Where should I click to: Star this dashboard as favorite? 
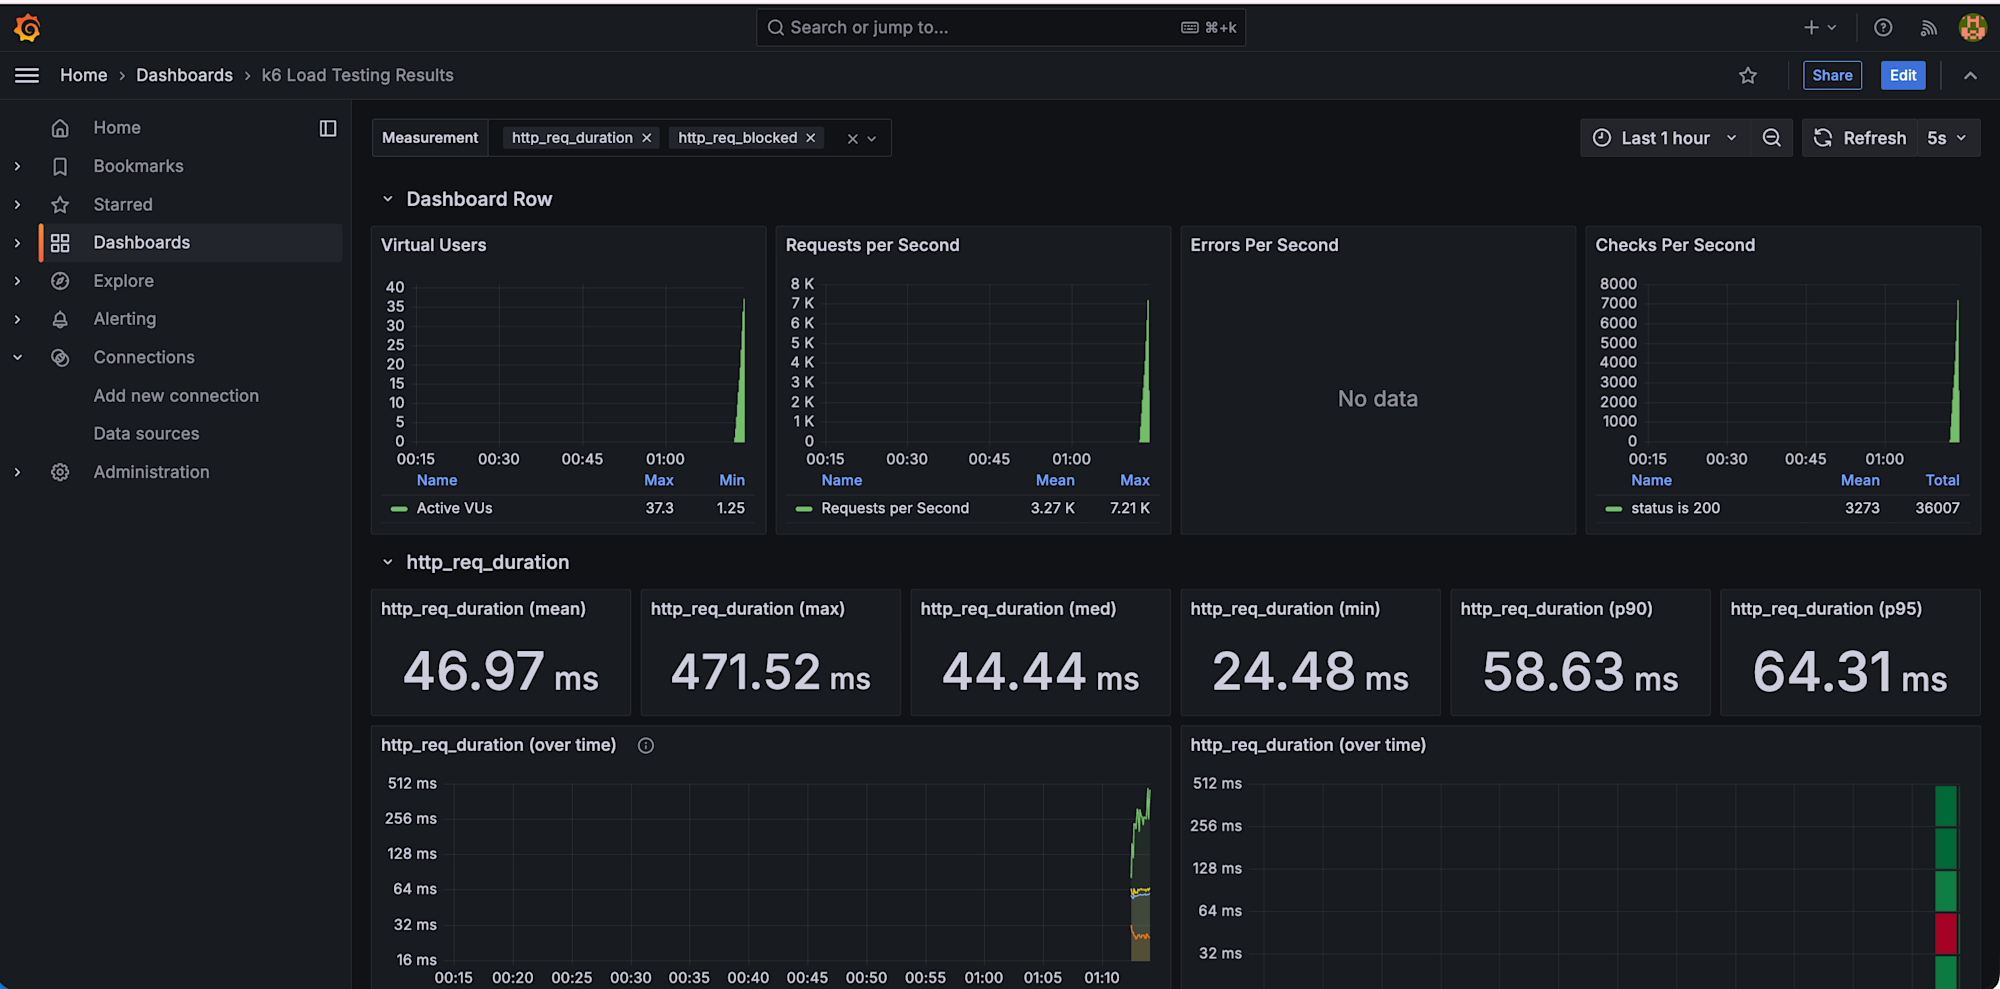coord(1747,76)
